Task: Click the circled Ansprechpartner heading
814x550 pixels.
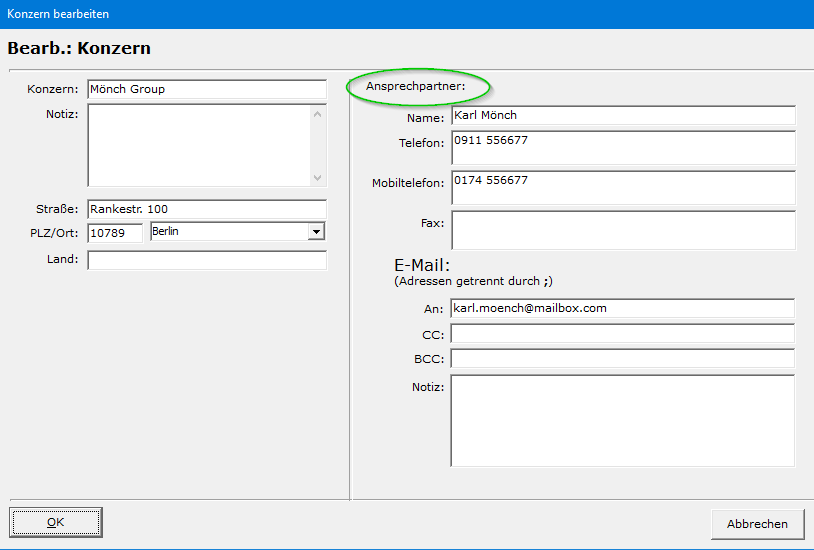Action: click(419, 87)
